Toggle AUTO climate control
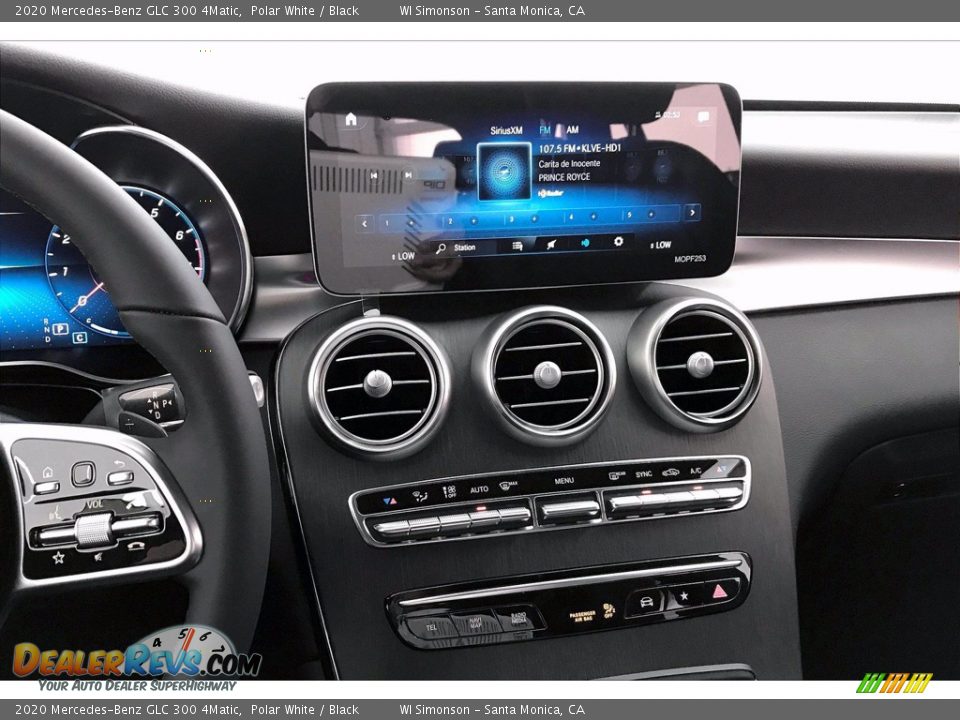The image size is (960, 720). point(479,490)
